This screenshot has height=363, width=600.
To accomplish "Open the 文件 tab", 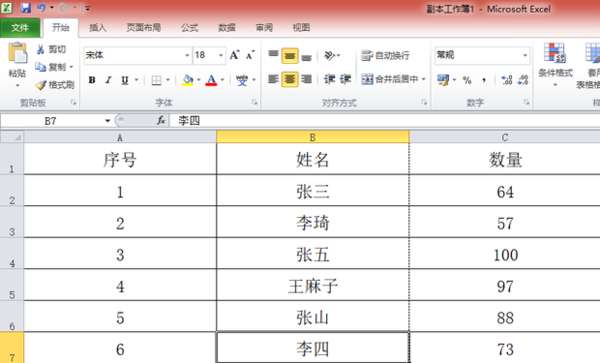I will (20, 28).
